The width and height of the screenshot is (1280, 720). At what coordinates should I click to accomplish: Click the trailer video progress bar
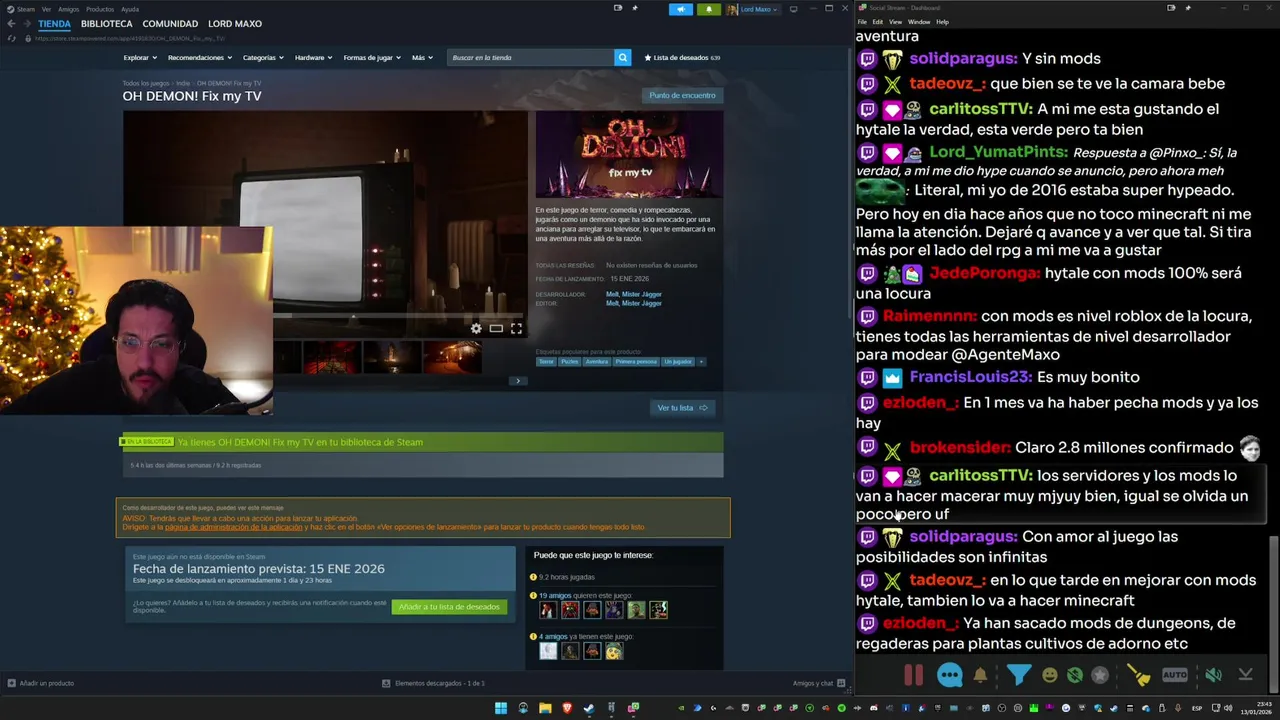[398, 316]
